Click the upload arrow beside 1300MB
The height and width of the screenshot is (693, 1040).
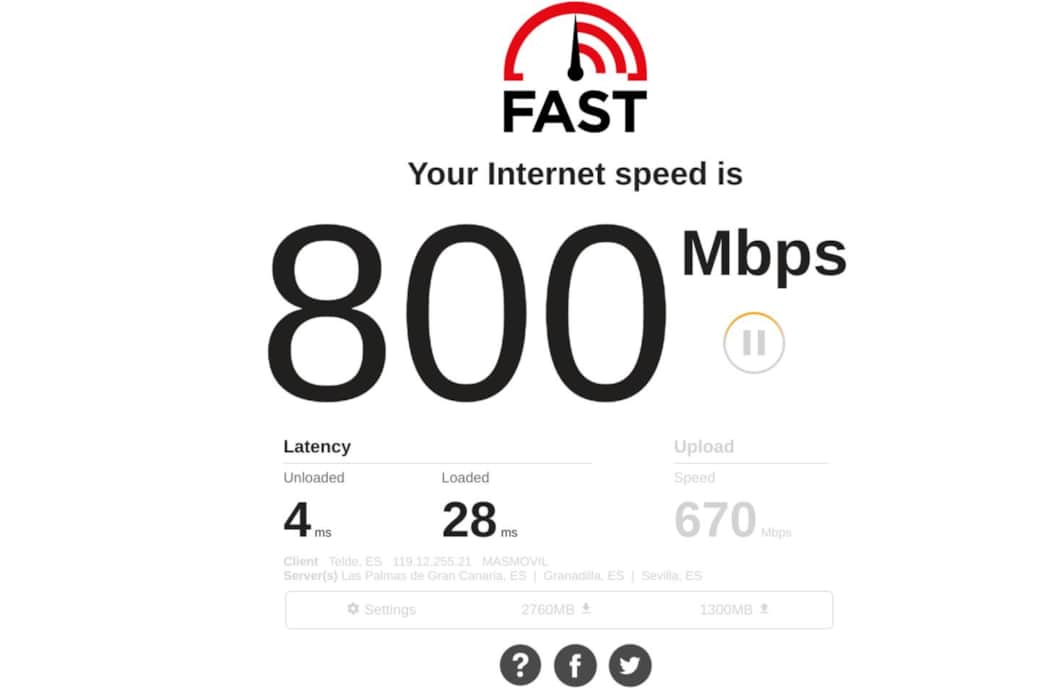pos(764,609)
